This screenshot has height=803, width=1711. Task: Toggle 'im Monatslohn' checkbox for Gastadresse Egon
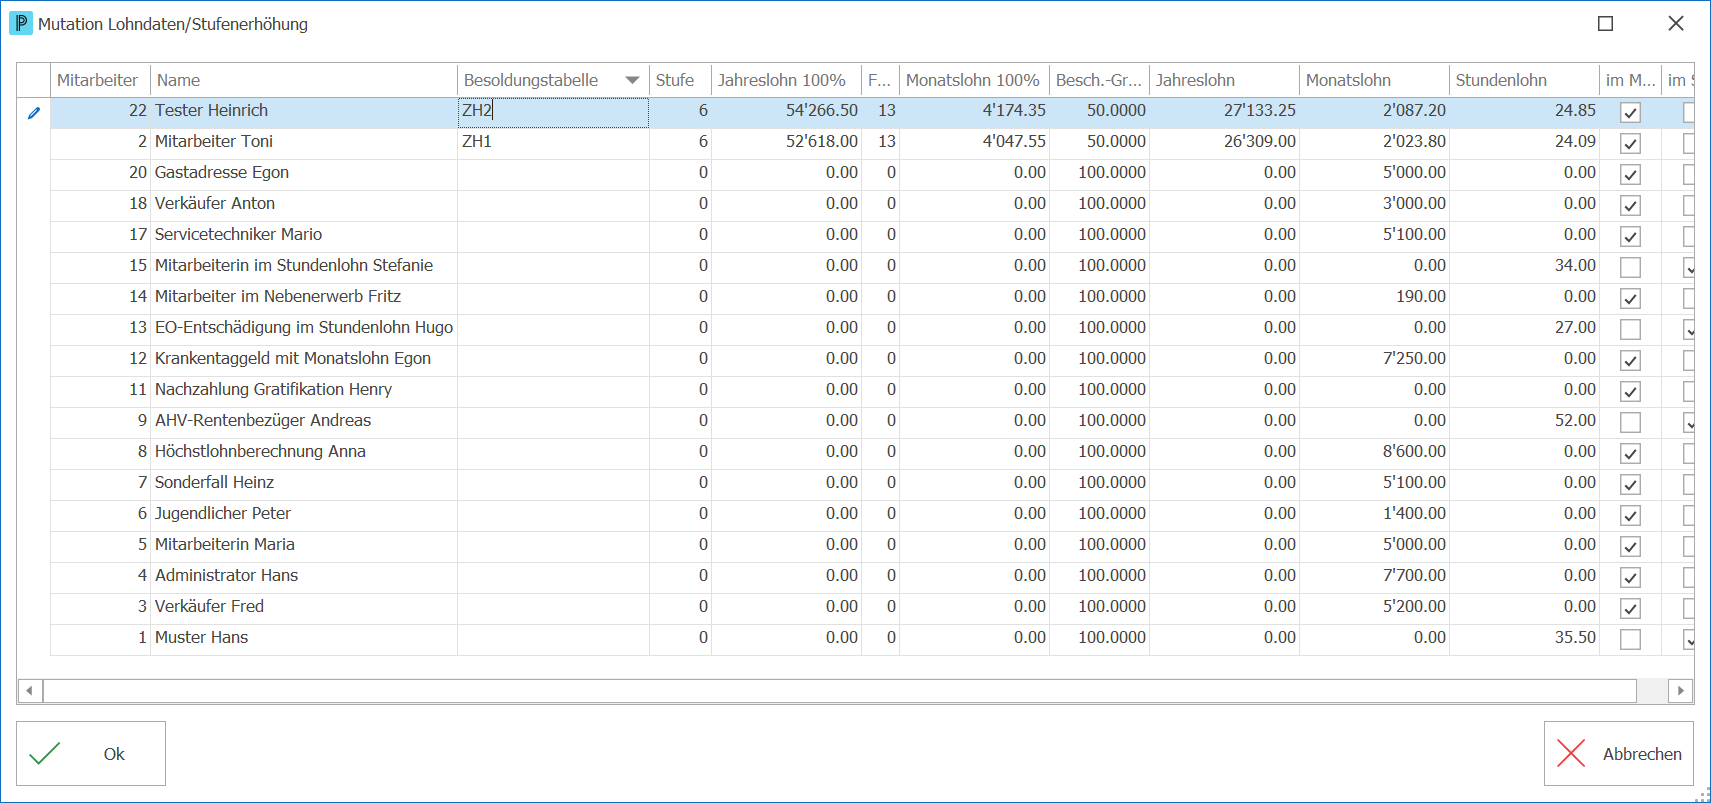point(1630,175)
